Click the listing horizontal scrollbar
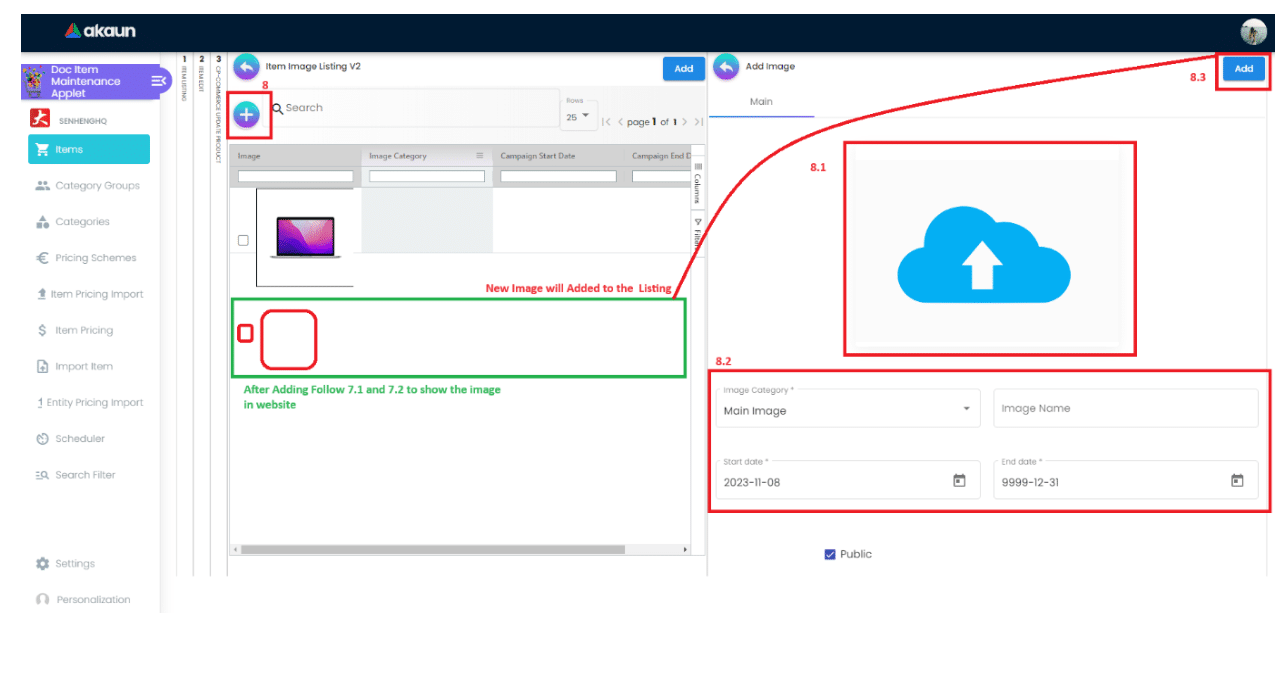 coord(433,549)
